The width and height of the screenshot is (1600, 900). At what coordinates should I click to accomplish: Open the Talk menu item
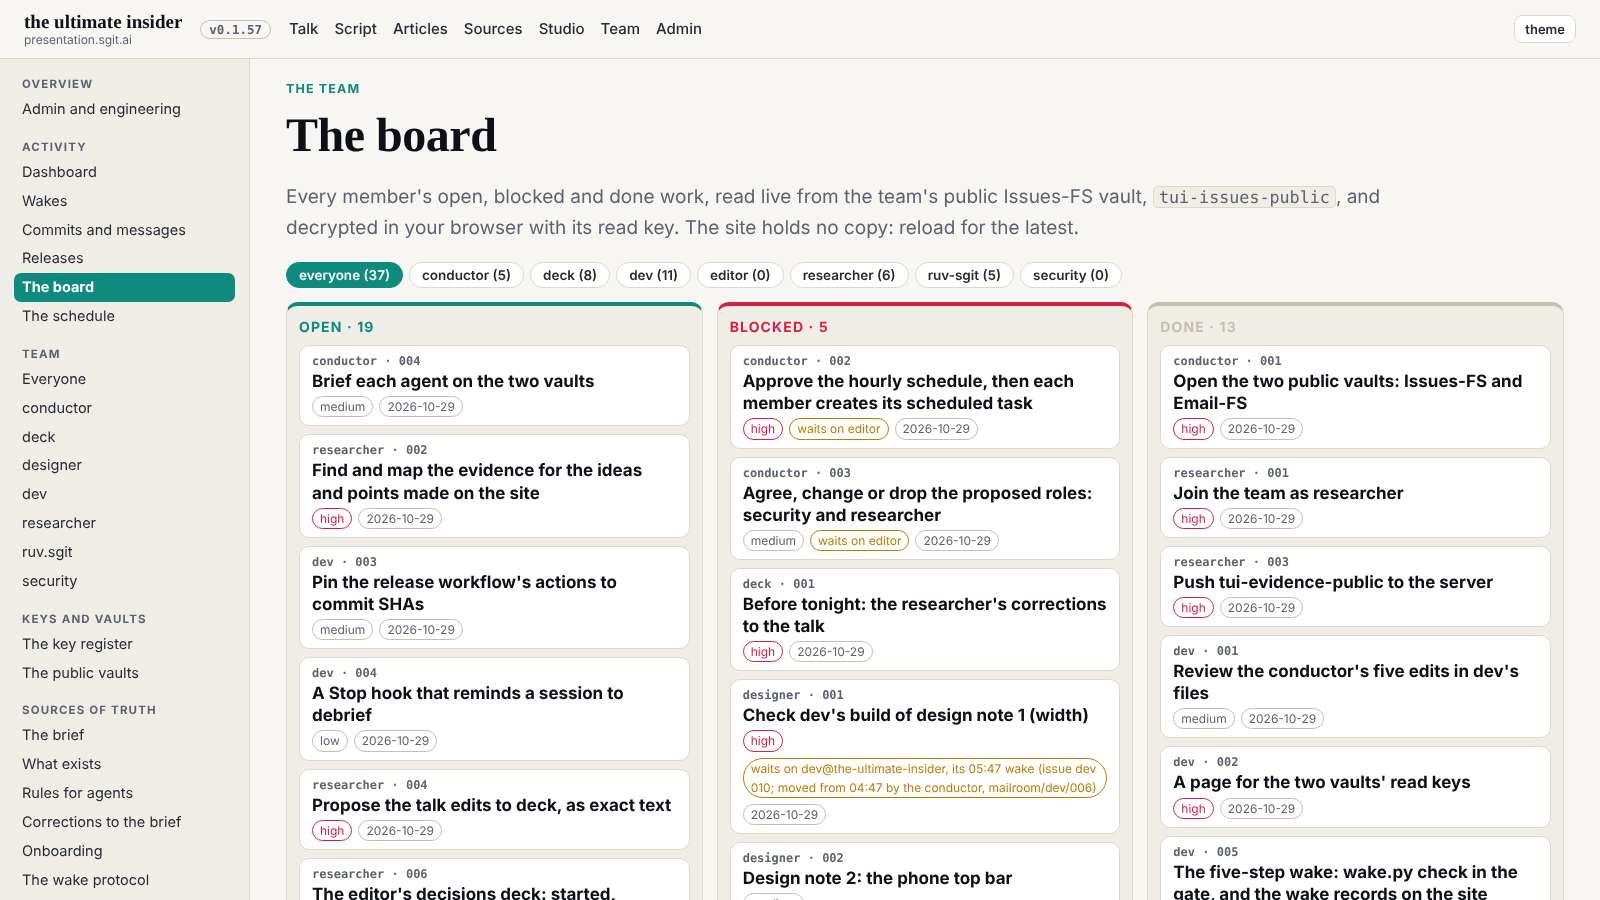coord(303,29)
